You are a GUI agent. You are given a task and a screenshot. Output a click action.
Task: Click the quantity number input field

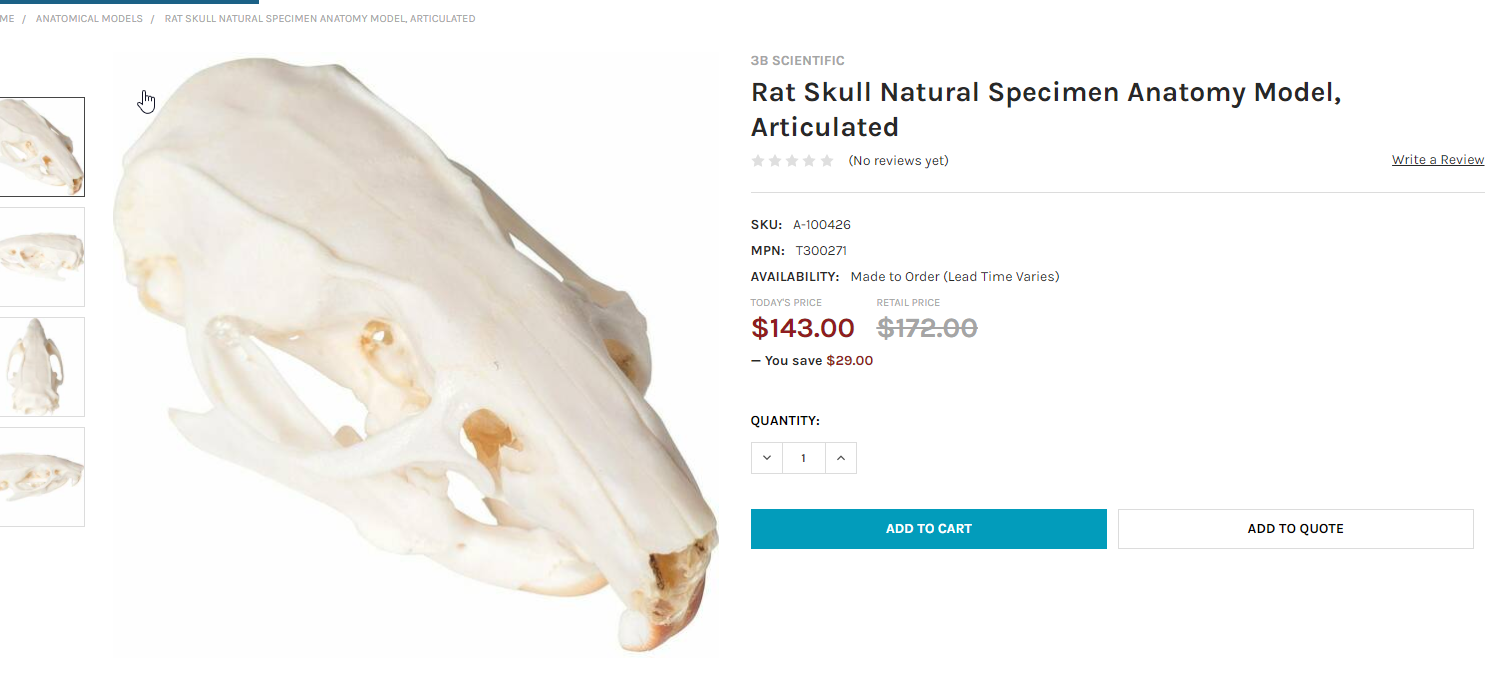803,458
